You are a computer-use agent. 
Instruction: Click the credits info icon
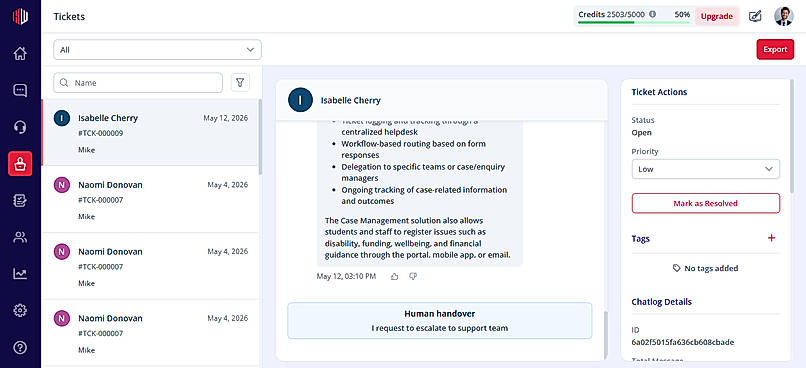(x=652, y=14)
